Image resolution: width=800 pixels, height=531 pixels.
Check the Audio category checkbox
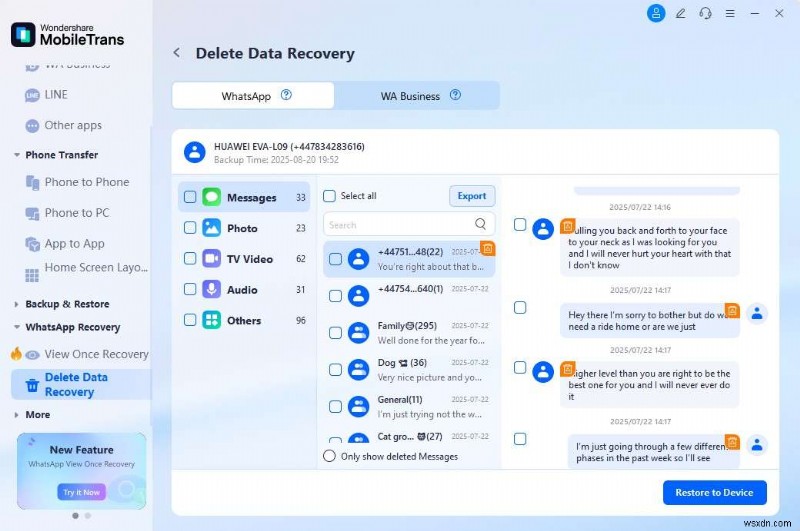(x=190, y=289)
